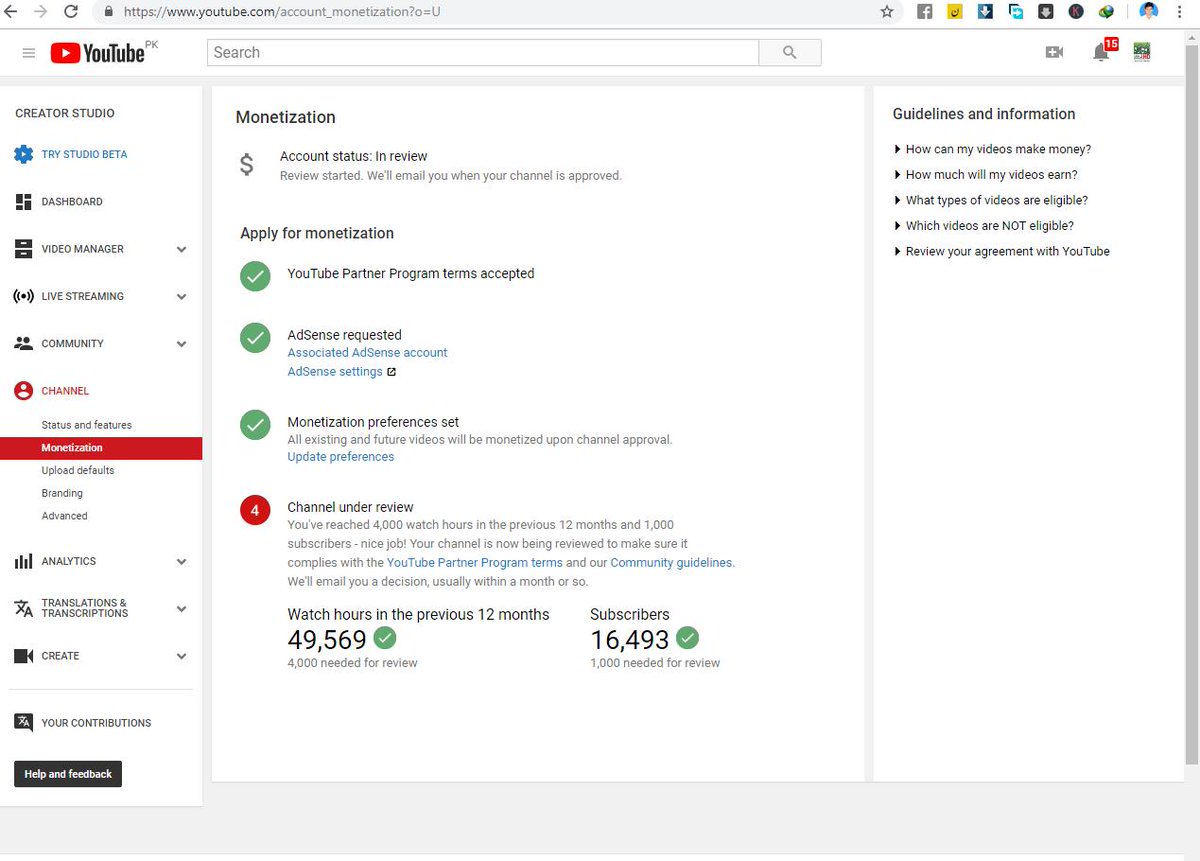This screenshot has width=1200, height=861.
Task: Click the TRY STUDIO BETA link text
Action: tap(84, 155)
